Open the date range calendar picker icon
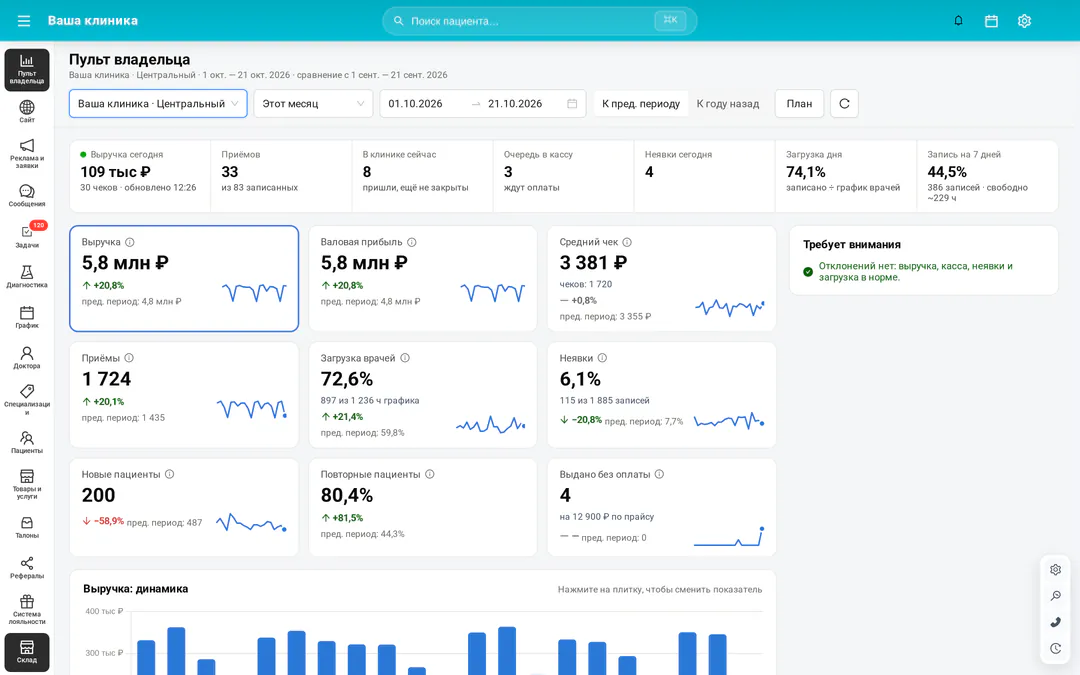 point(572,103)
